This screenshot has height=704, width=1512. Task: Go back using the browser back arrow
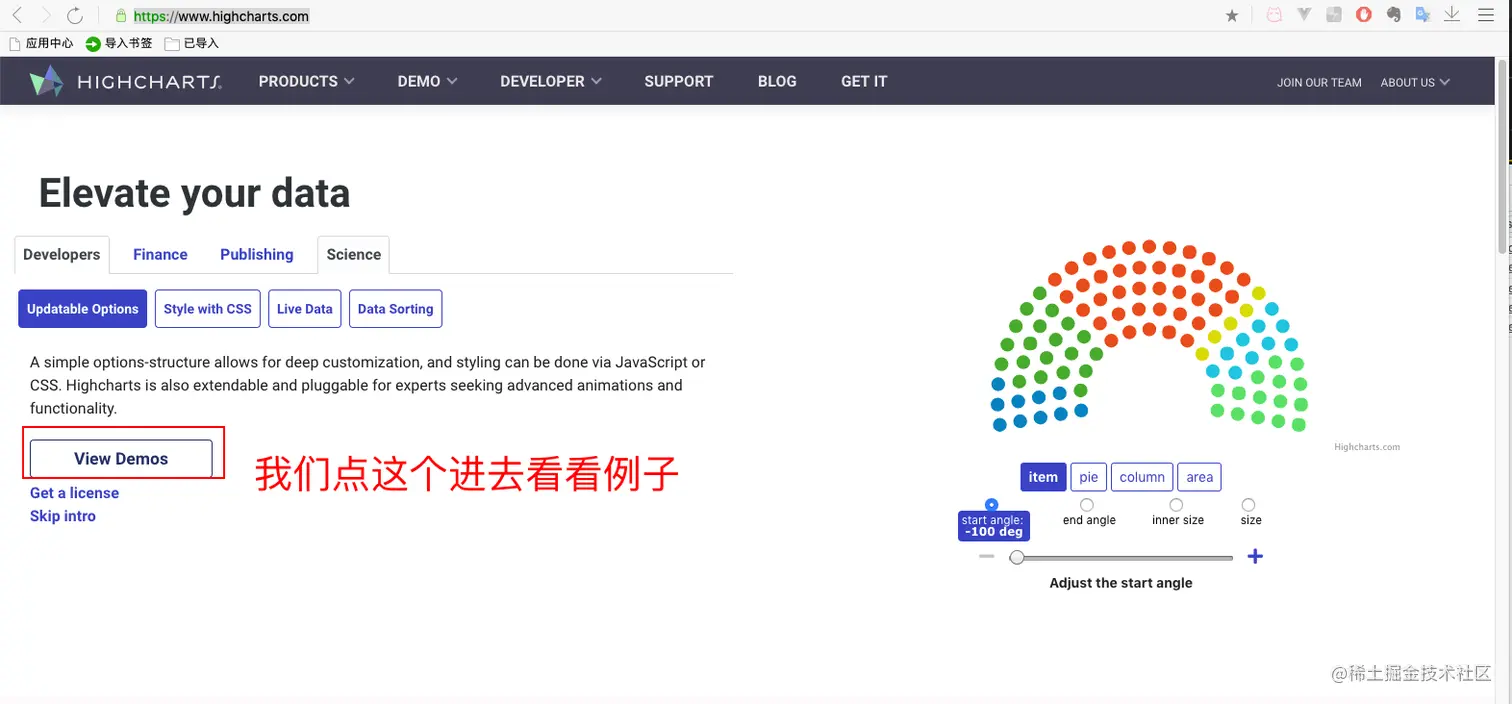17,15
